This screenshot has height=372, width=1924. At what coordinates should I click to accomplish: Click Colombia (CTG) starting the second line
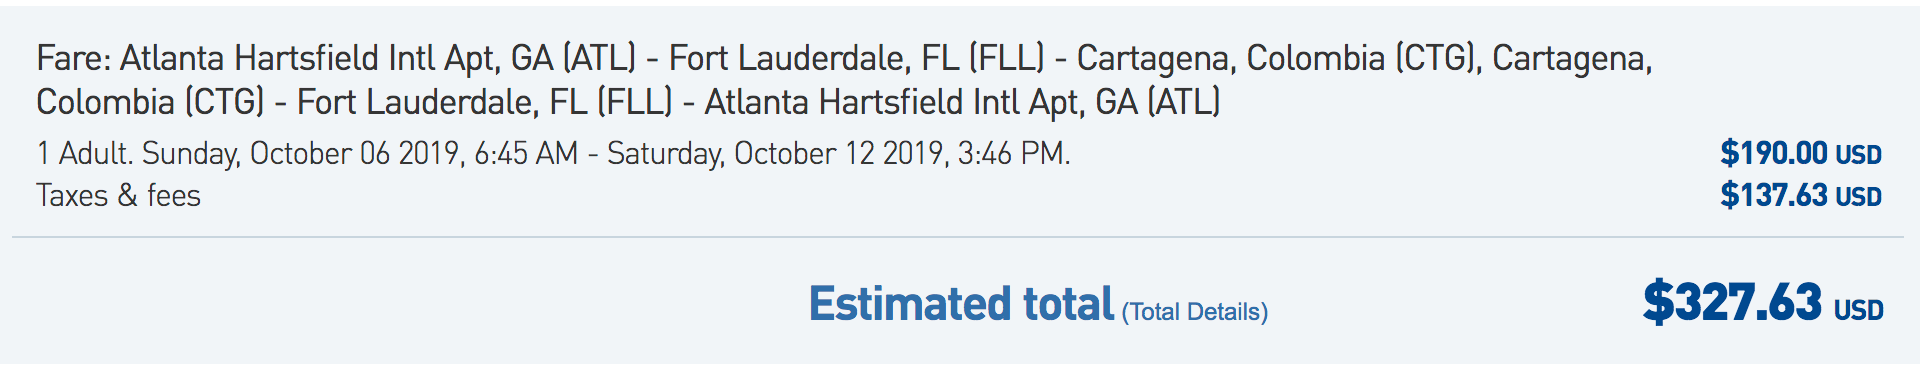click(x=150, y=102)
